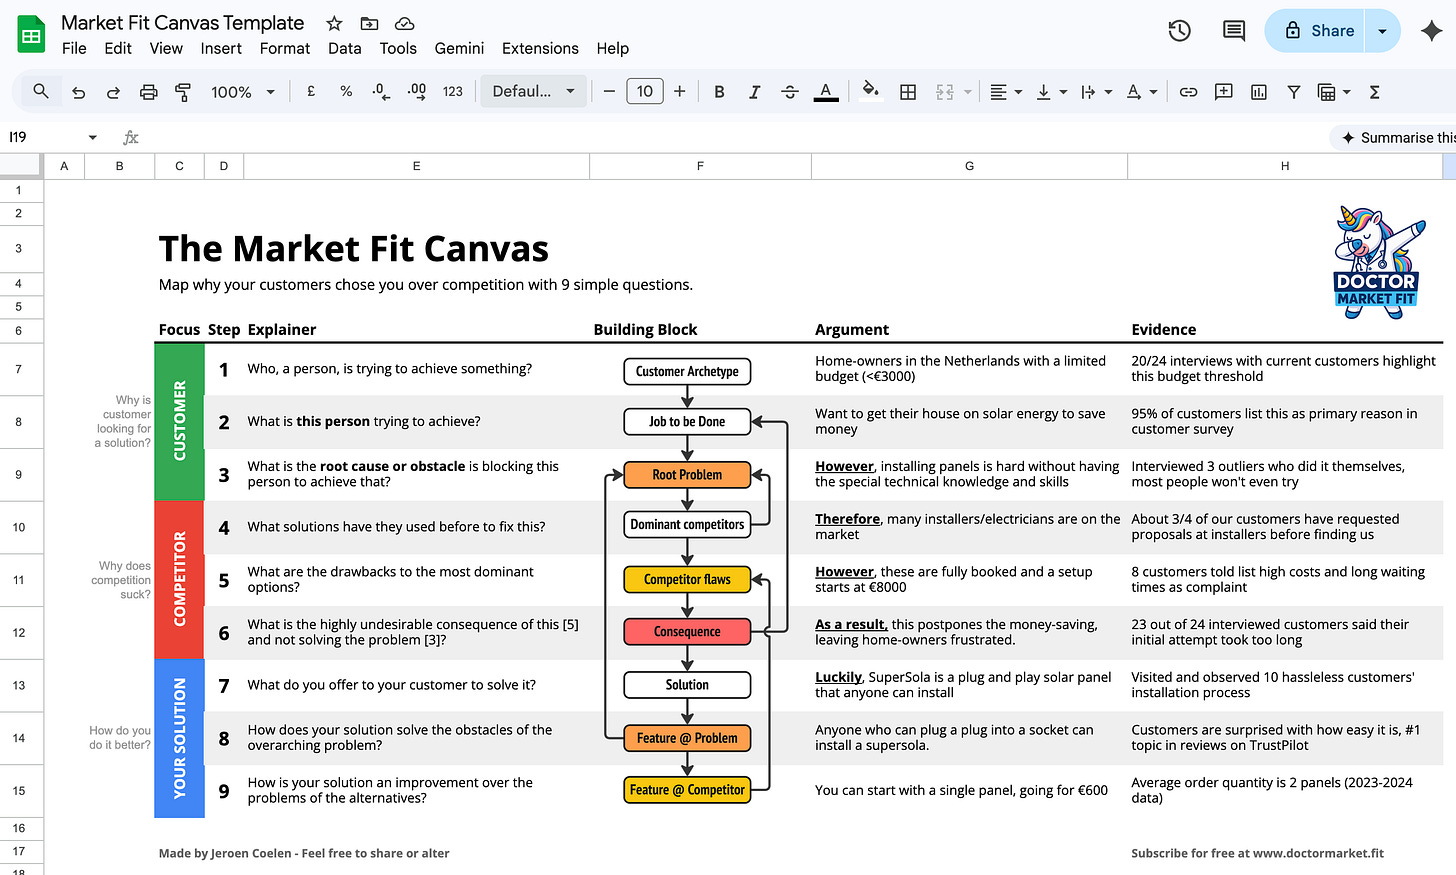Decrease font size with minus
Screen dimensions: 1456x875
(x=609, y=92)
